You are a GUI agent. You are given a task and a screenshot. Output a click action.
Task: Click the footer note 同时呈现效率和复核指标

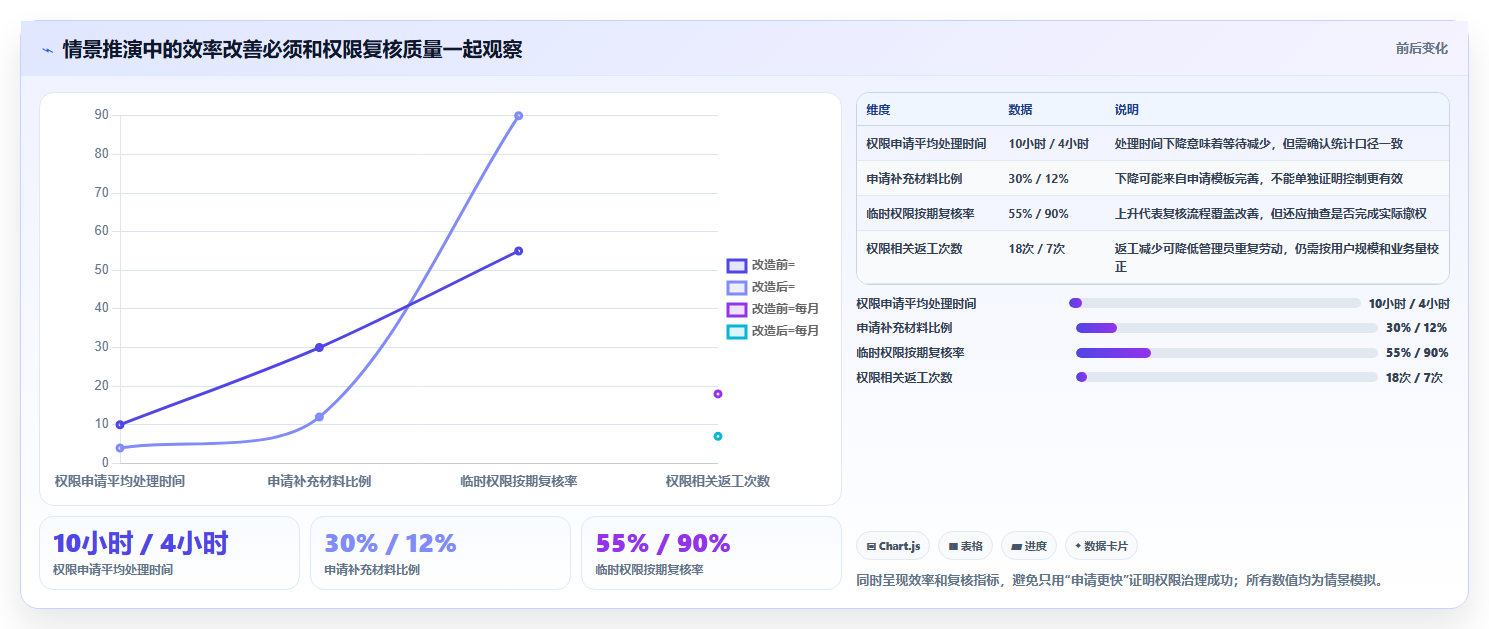pos(1120,580)
